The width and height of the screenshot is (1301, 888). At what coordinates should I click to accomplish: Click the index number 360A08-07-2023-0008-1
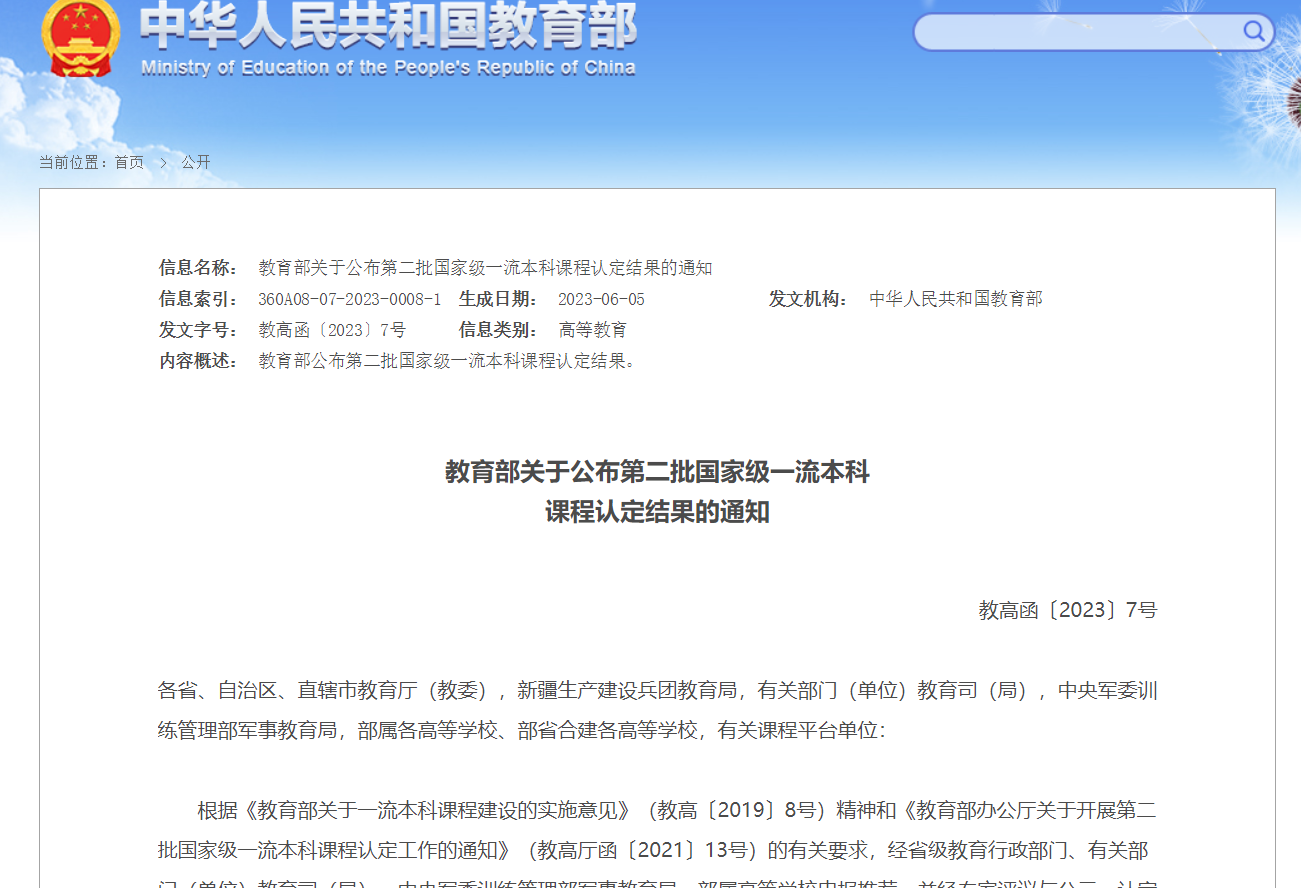coord(349,299)
